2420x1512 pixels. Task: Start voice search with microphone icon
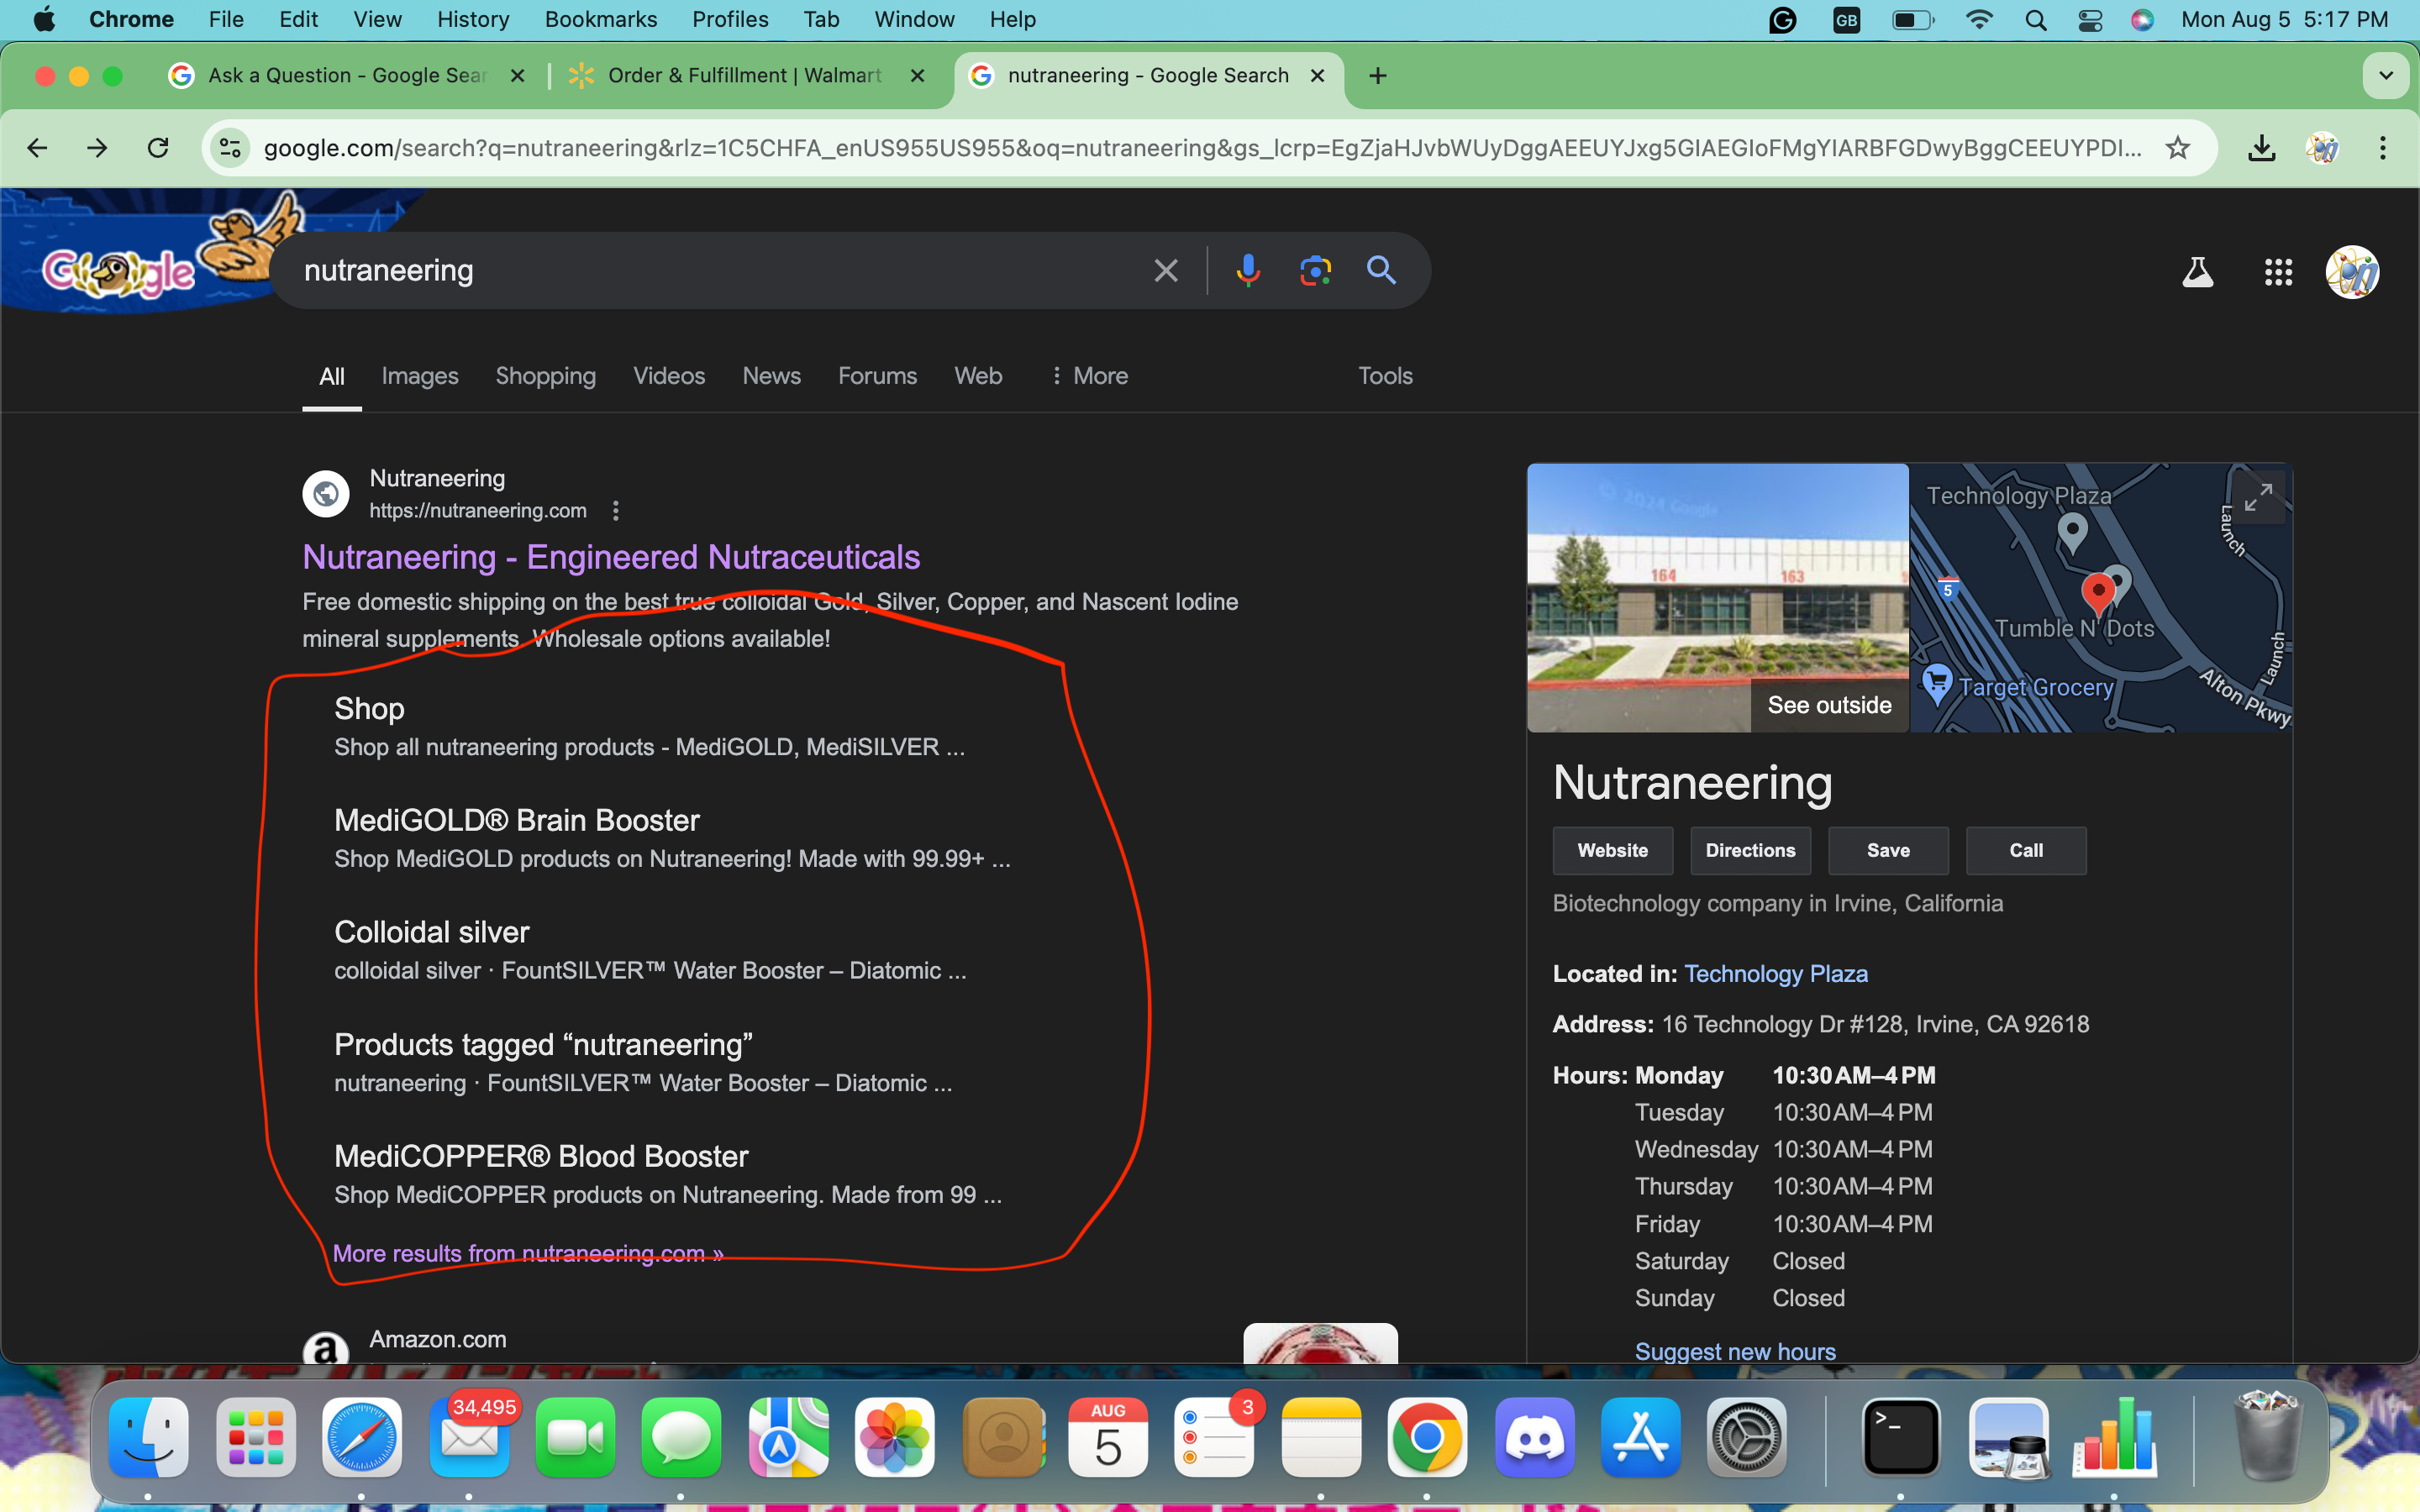(x=1248, y=271)
